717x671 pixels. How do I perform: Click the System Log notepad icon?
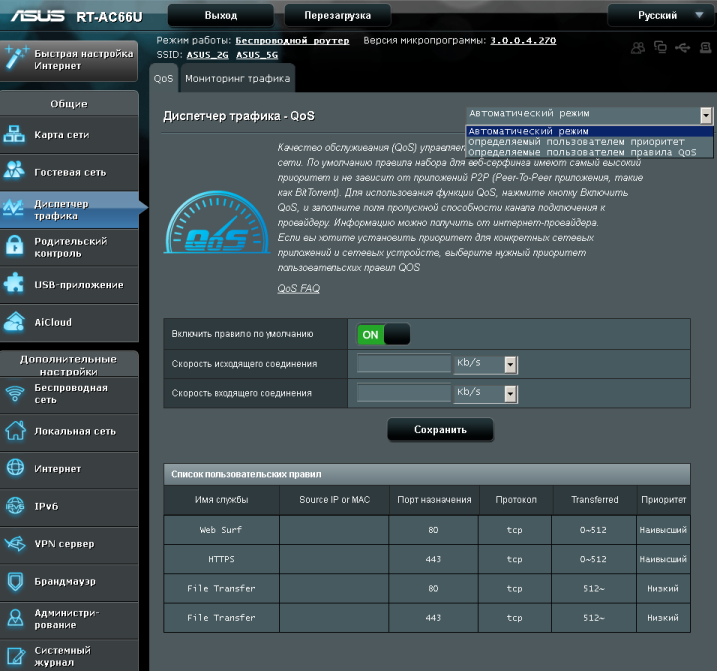16,656
